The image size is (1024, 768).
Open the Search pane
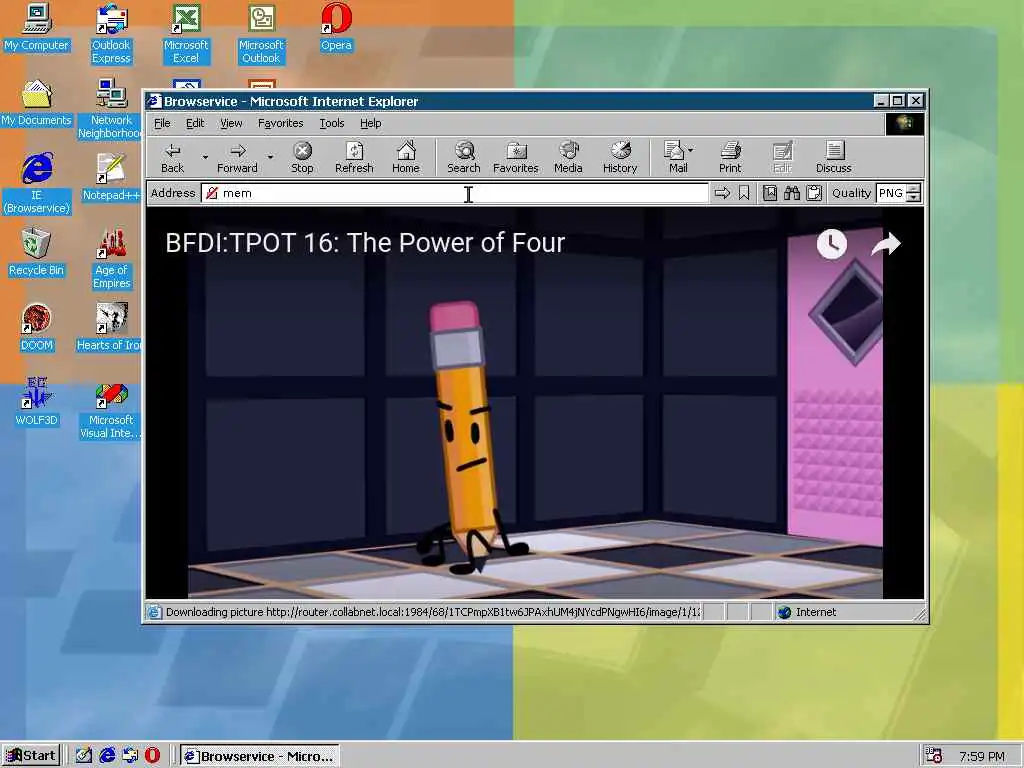point(464,157)
